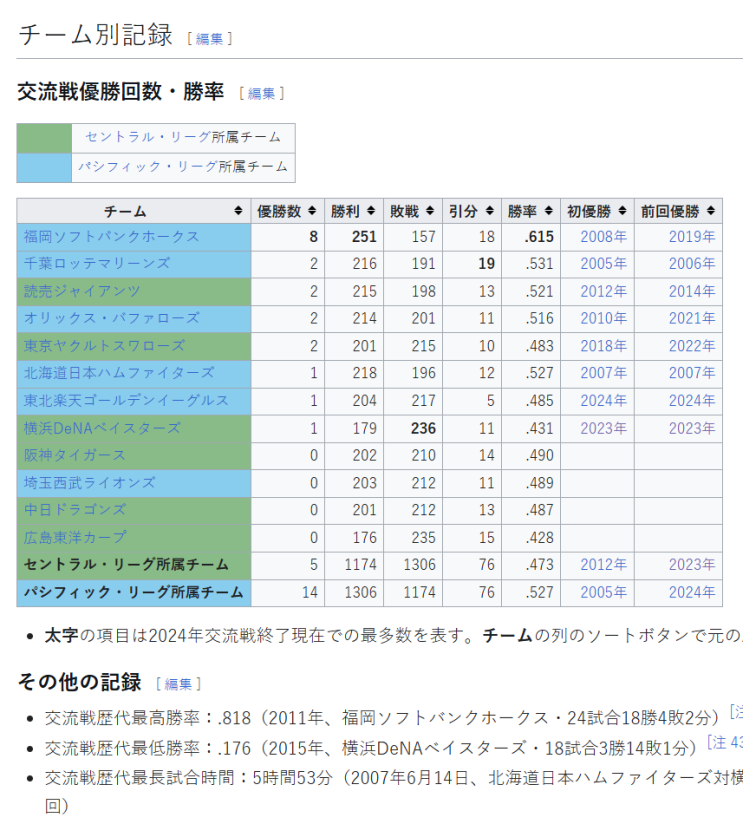Sort by 勝率 column sort arrows

pyautogui.click(x=548, y=211)
